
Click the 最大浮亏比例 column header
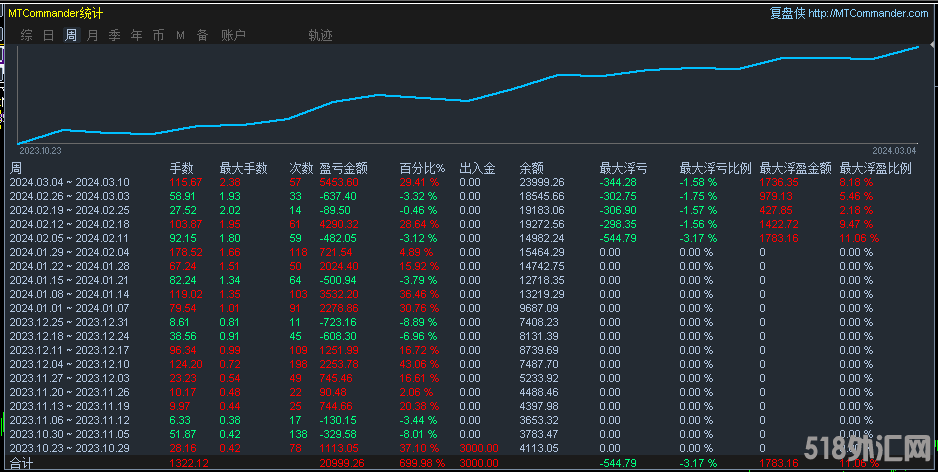coord(715,168)
